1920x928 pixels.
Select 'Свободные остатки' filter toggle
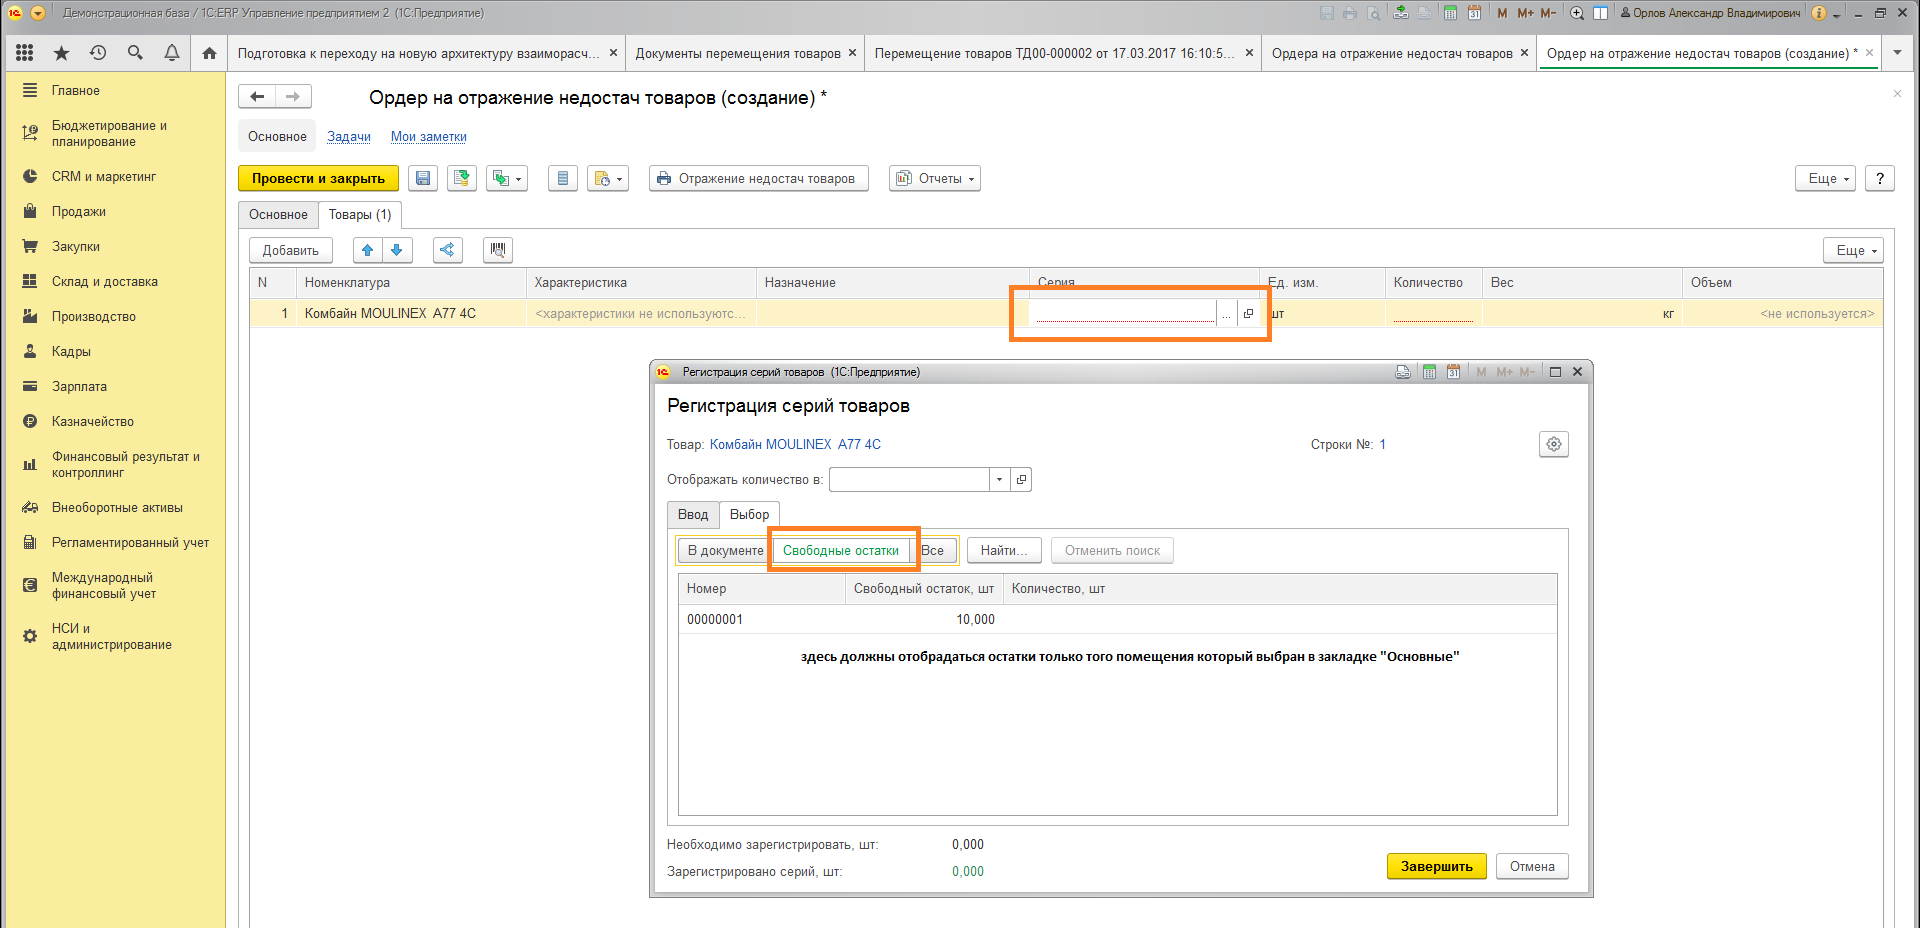pos(840,551)
